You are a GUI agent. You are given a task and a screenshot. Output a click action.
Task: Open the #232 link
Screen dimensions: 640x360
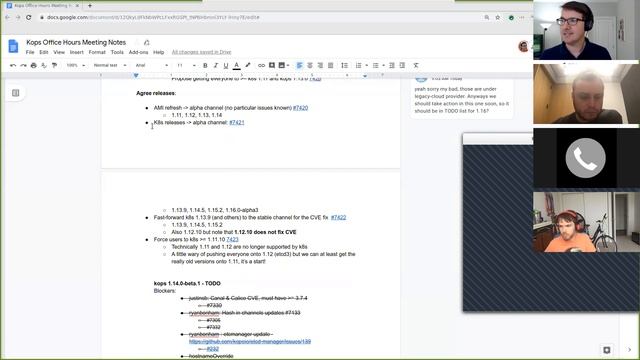pyautogui.click(x=213, y=349)
